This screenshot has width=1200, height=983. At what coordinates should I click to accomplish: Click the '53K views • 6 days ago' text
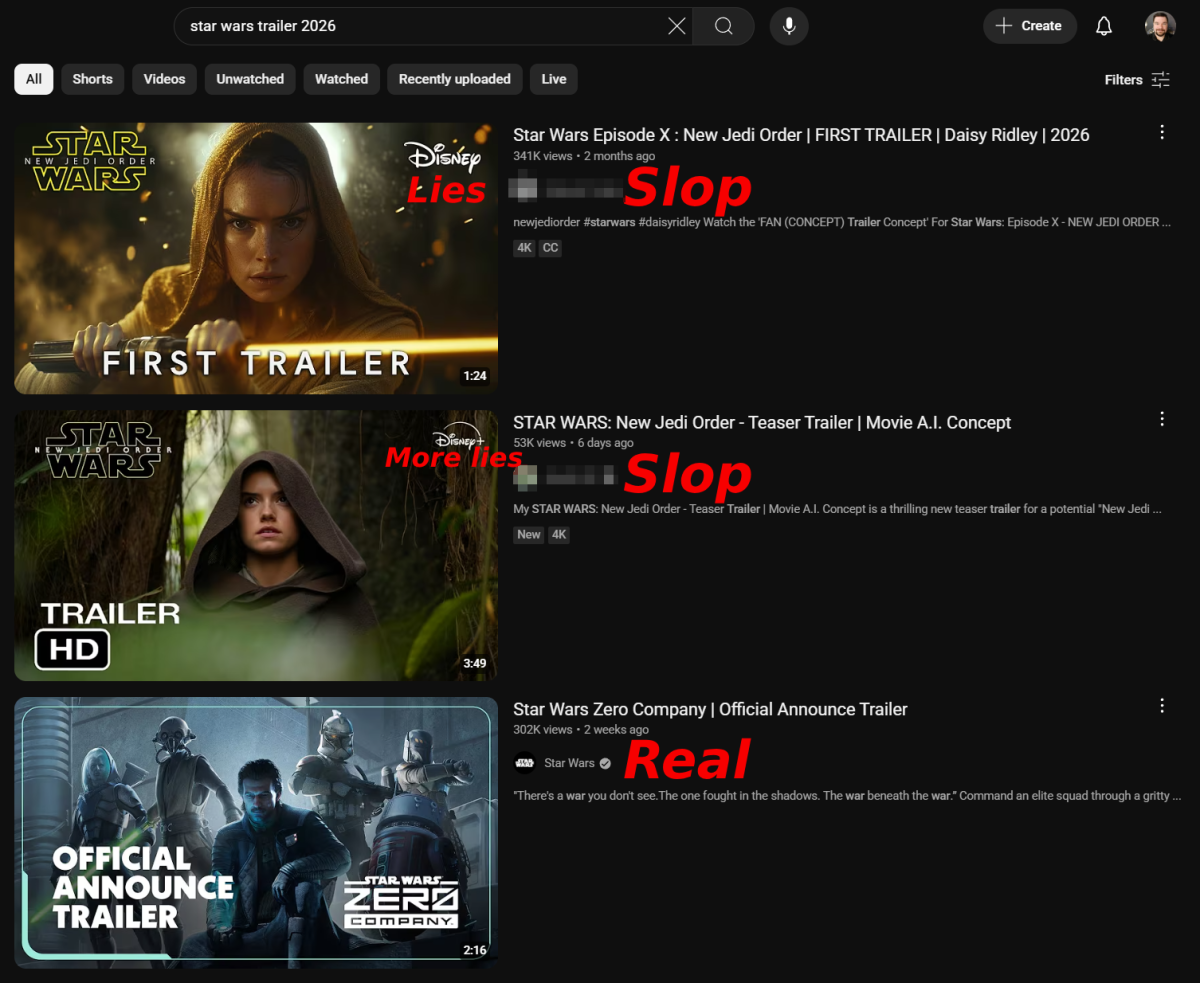573,443
